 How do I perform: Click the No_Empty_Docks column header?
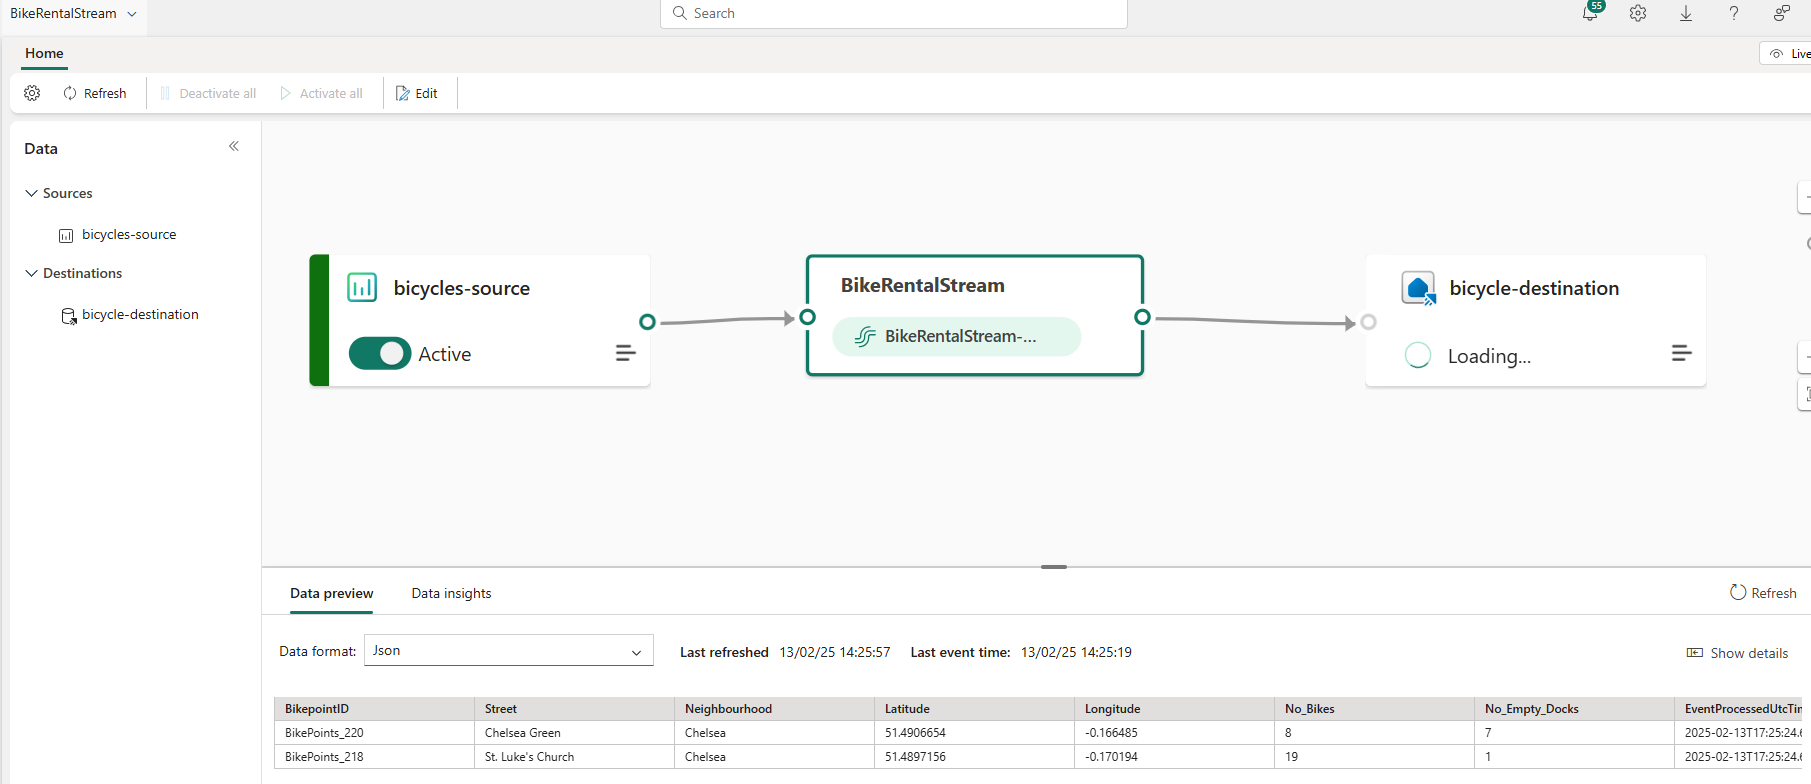[x=1574, y=709]
